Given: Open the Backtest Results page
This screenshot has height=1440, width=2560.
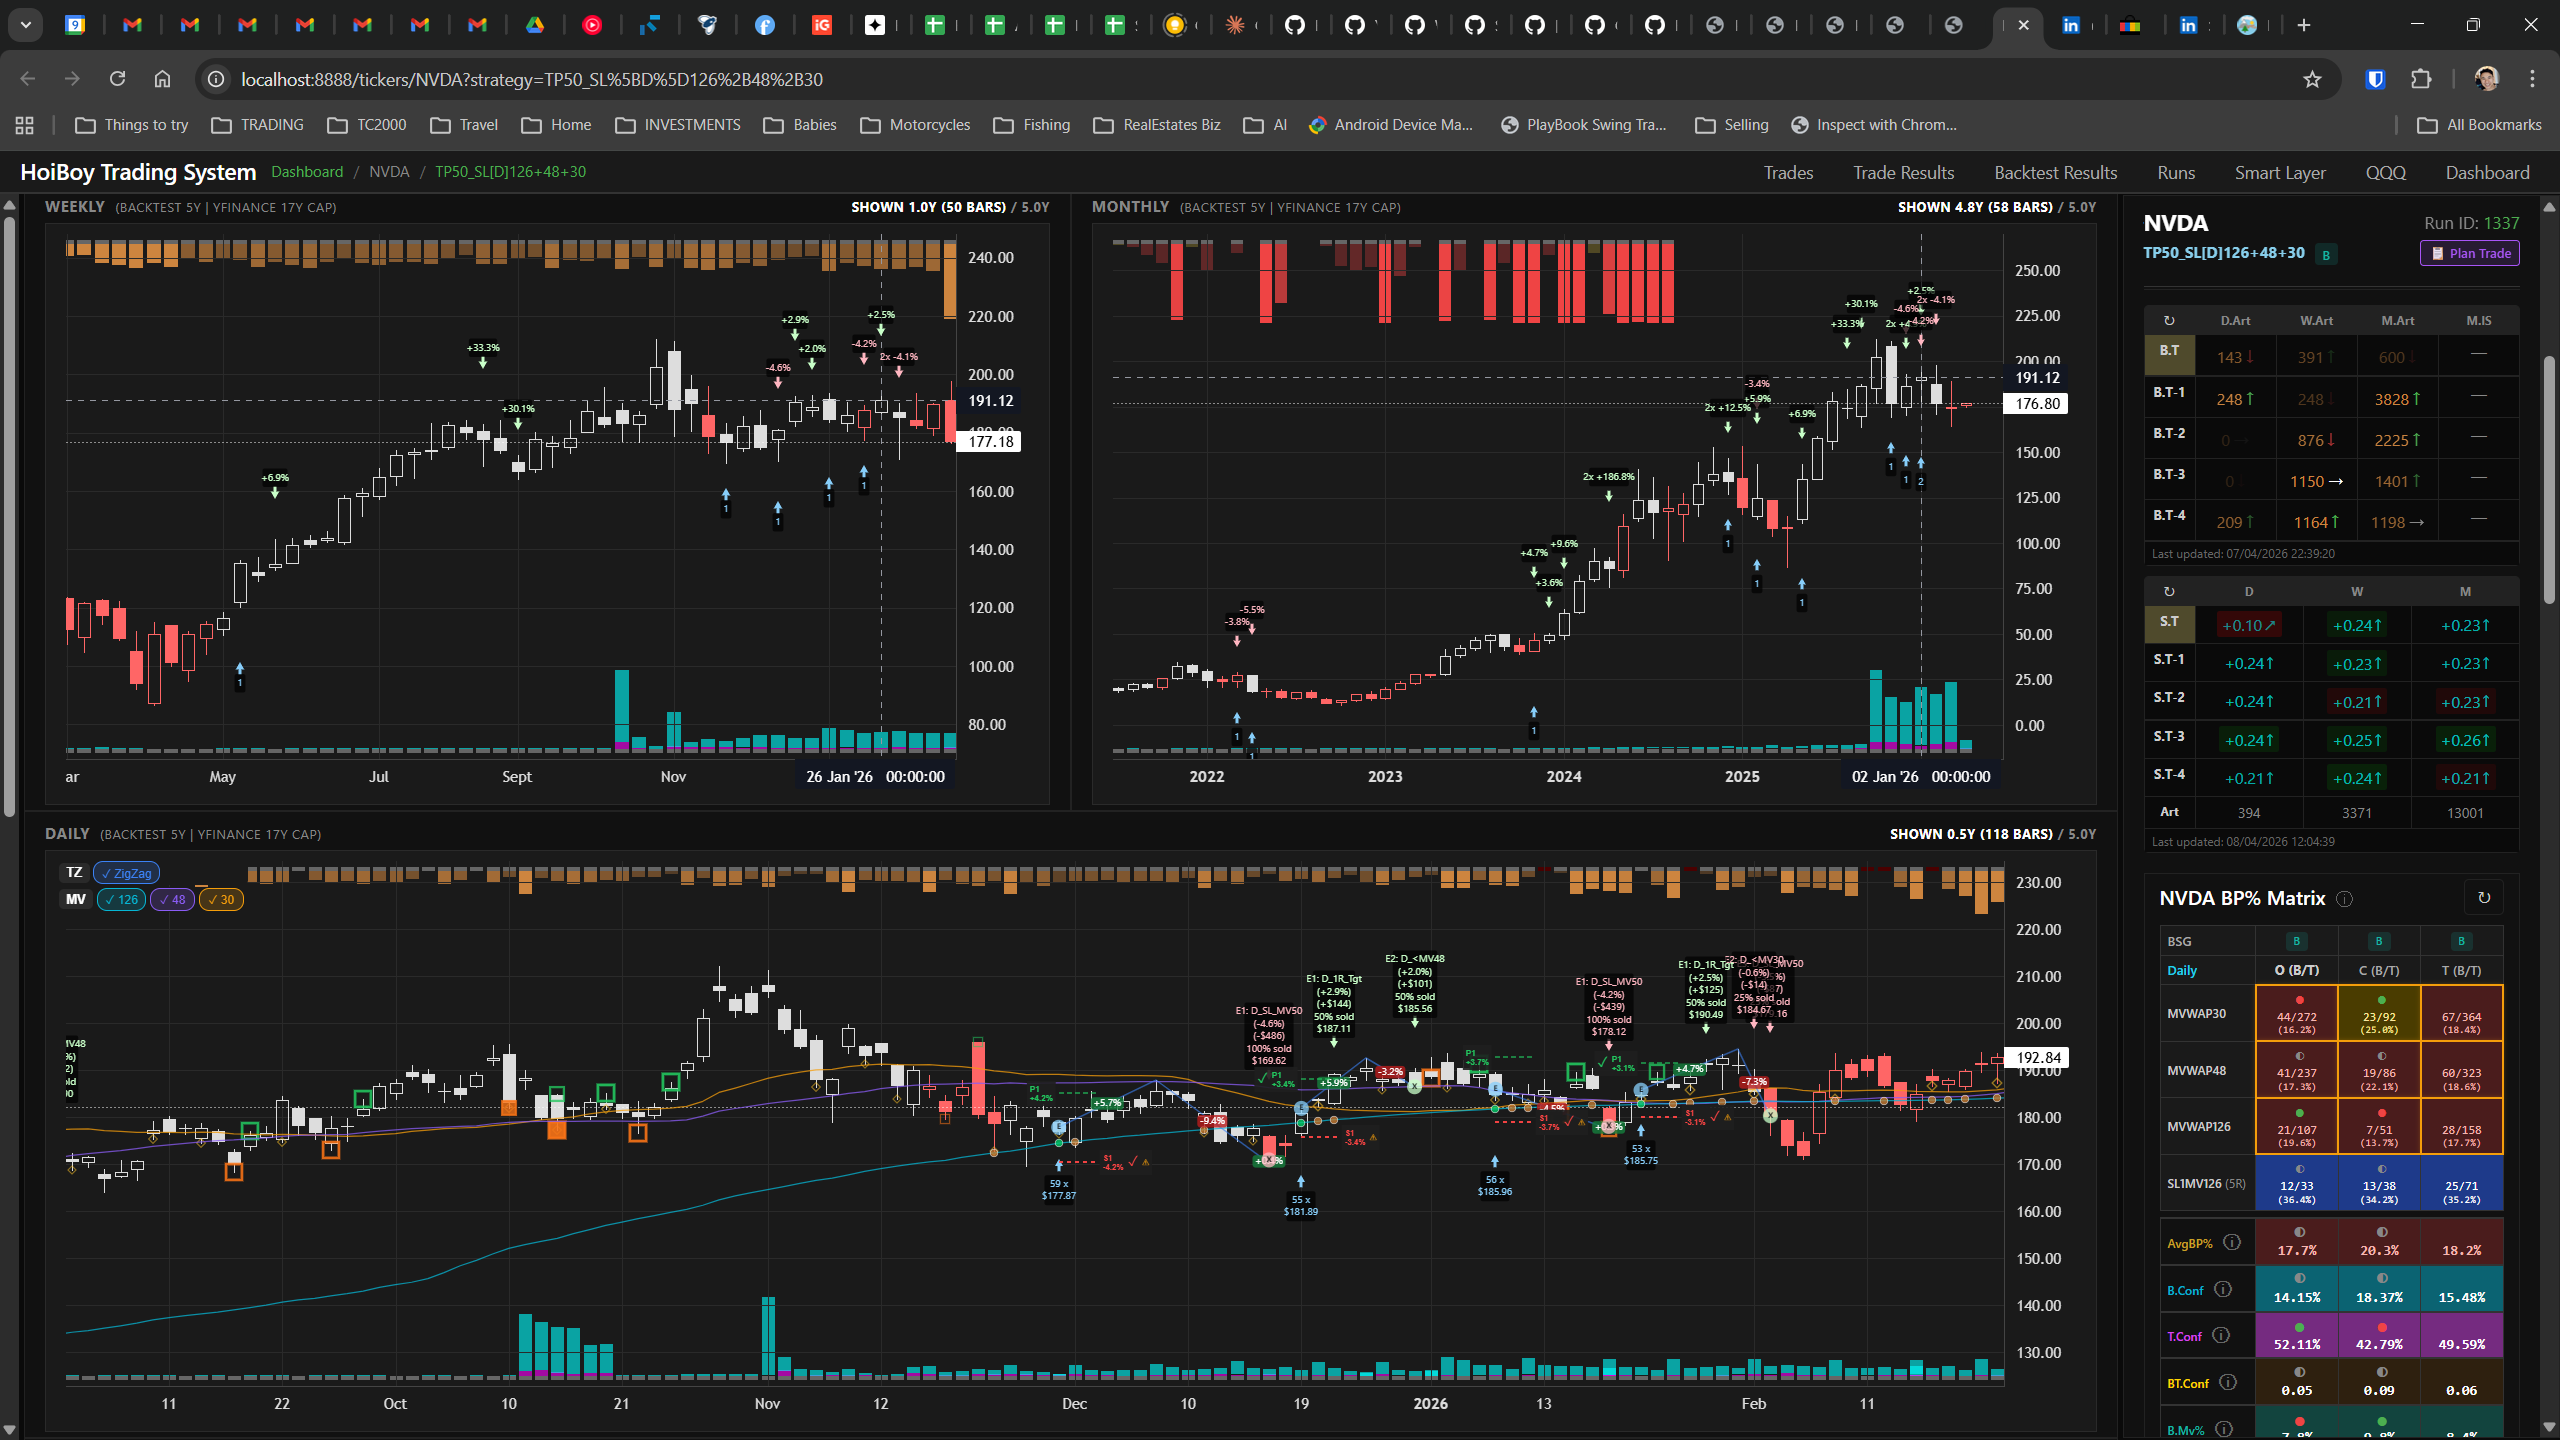Looking at the screenshot, I should tap(2055, 173).
